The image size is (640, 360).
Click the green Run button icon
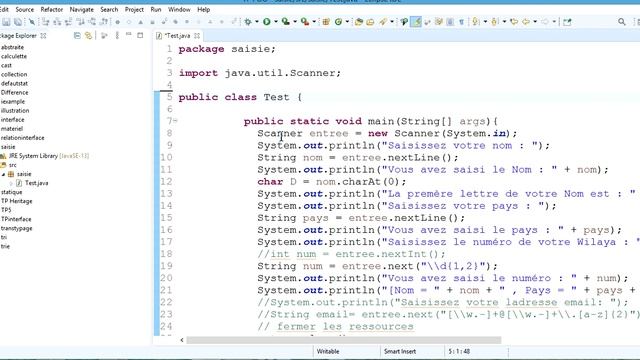click(x=267, y=22)
